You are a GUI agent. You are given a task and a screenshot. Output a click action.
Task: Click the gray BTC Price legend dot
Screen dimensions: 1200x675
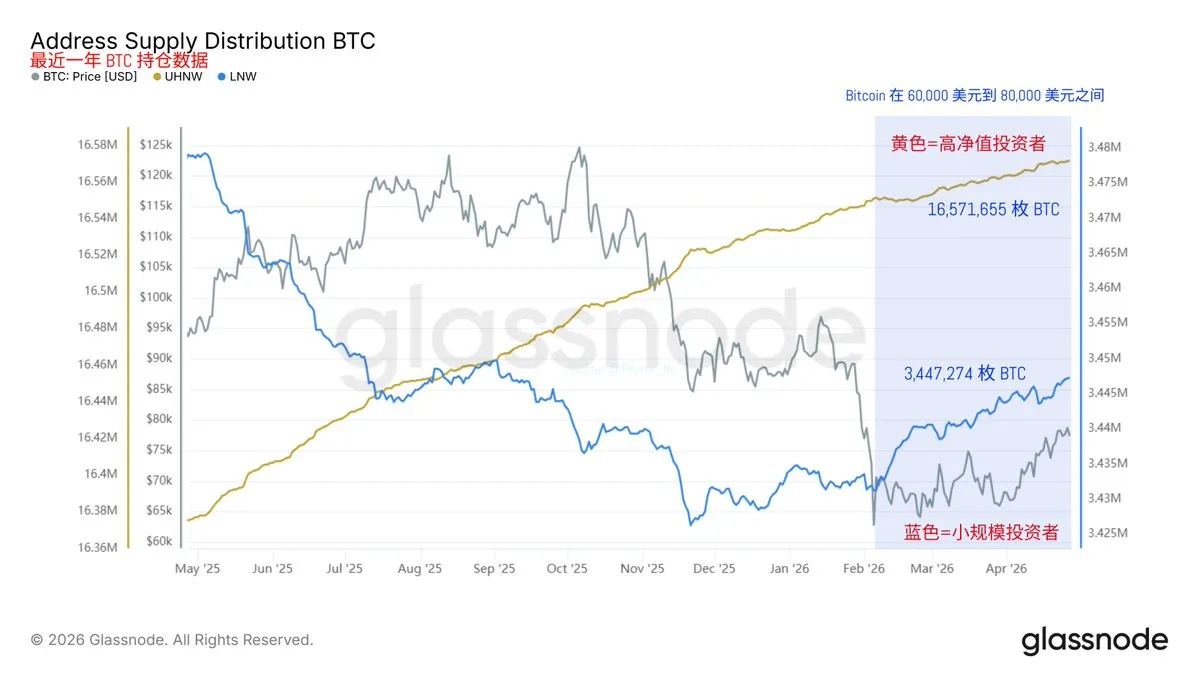pyautogui.click(x=36, y=76)
